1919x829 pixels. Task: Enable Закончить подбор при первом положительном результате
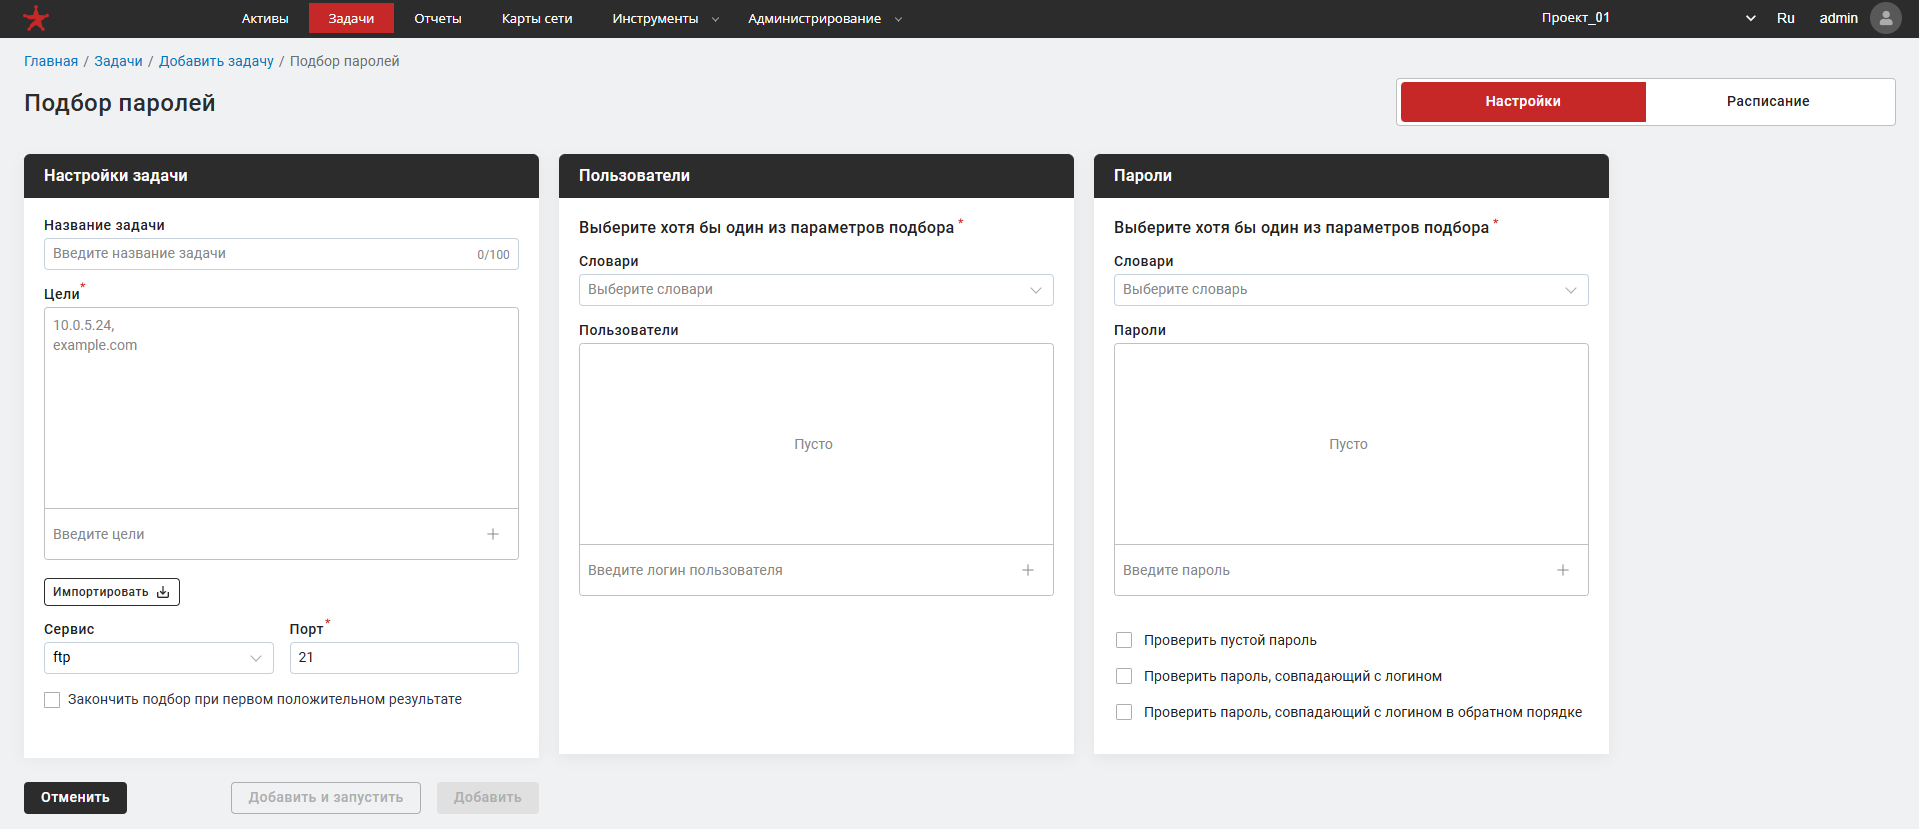pyautogui.click(x=52, y=700)
